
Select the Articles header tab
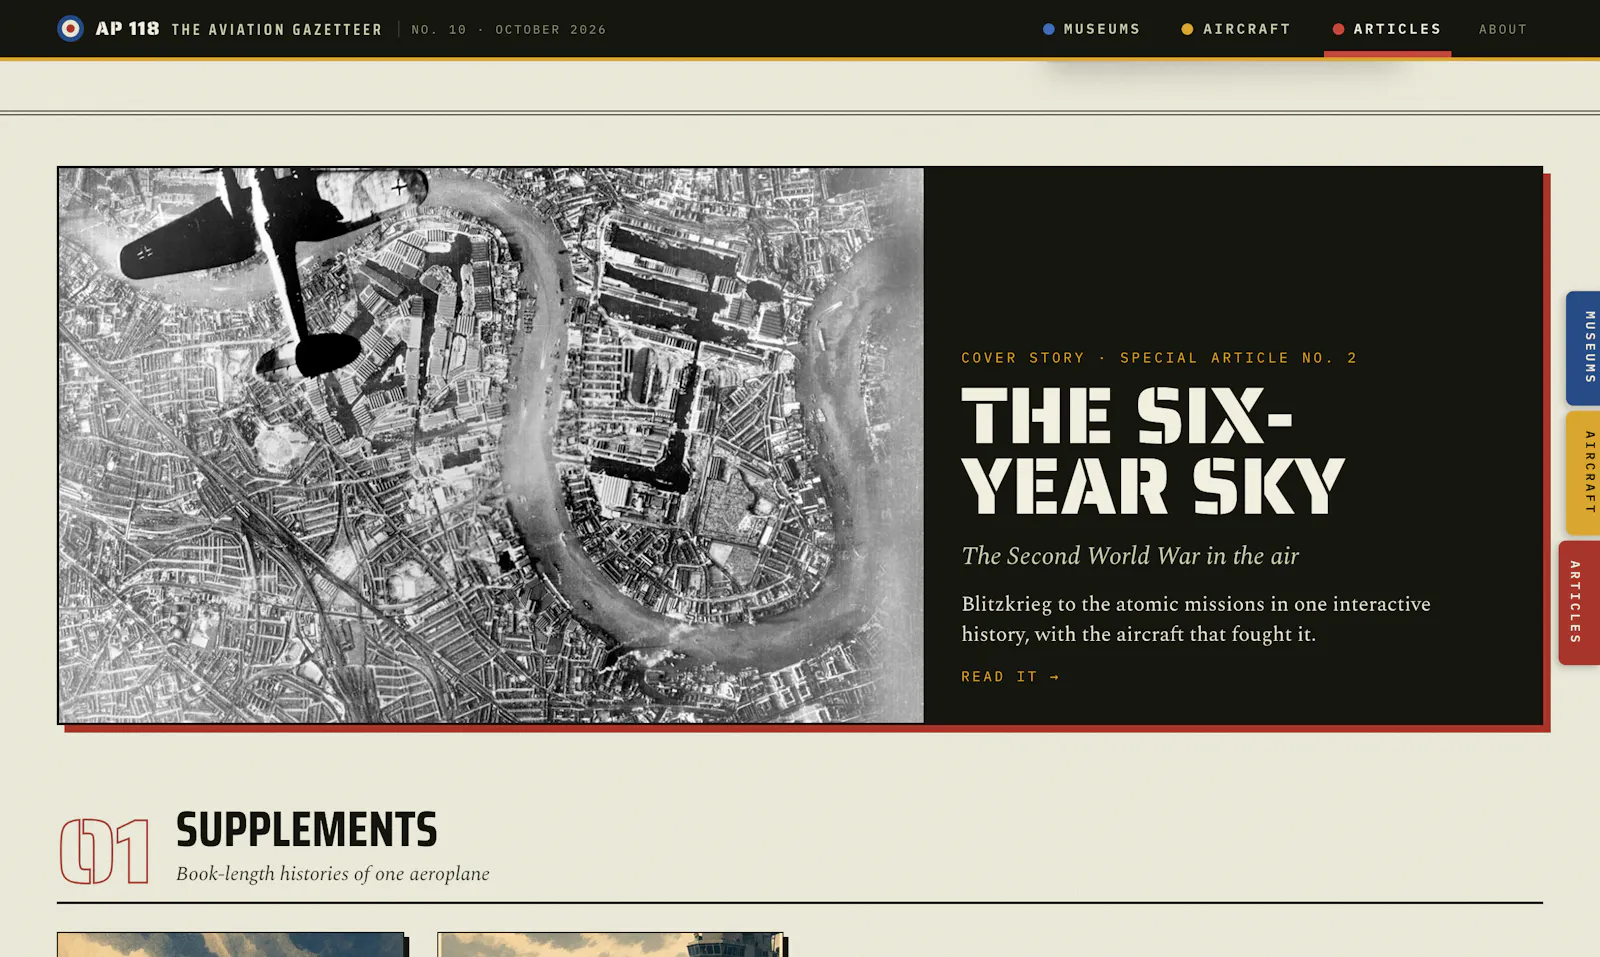point(1387,29)
